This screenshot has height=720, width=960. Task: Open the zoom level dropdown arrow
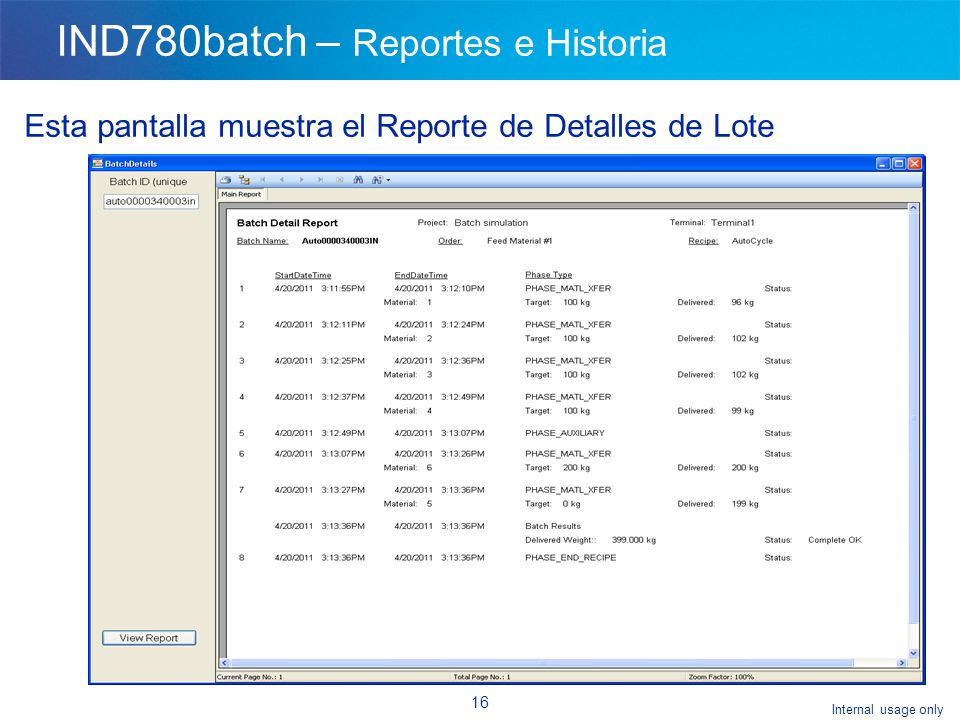(x=388, y=181)
